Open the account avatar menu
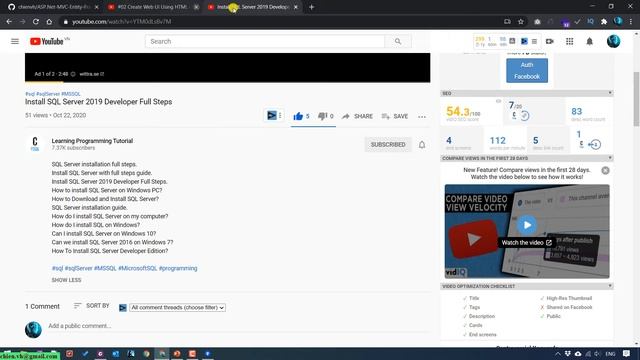Screen dimensions: 640x360 pyautogui.click(x=613, y=41)
